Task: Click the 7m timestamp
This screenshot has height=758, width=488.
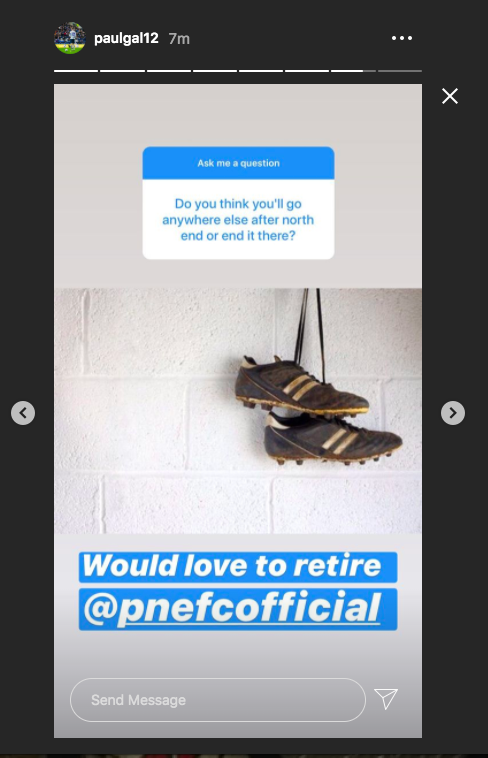Action: 179,39
